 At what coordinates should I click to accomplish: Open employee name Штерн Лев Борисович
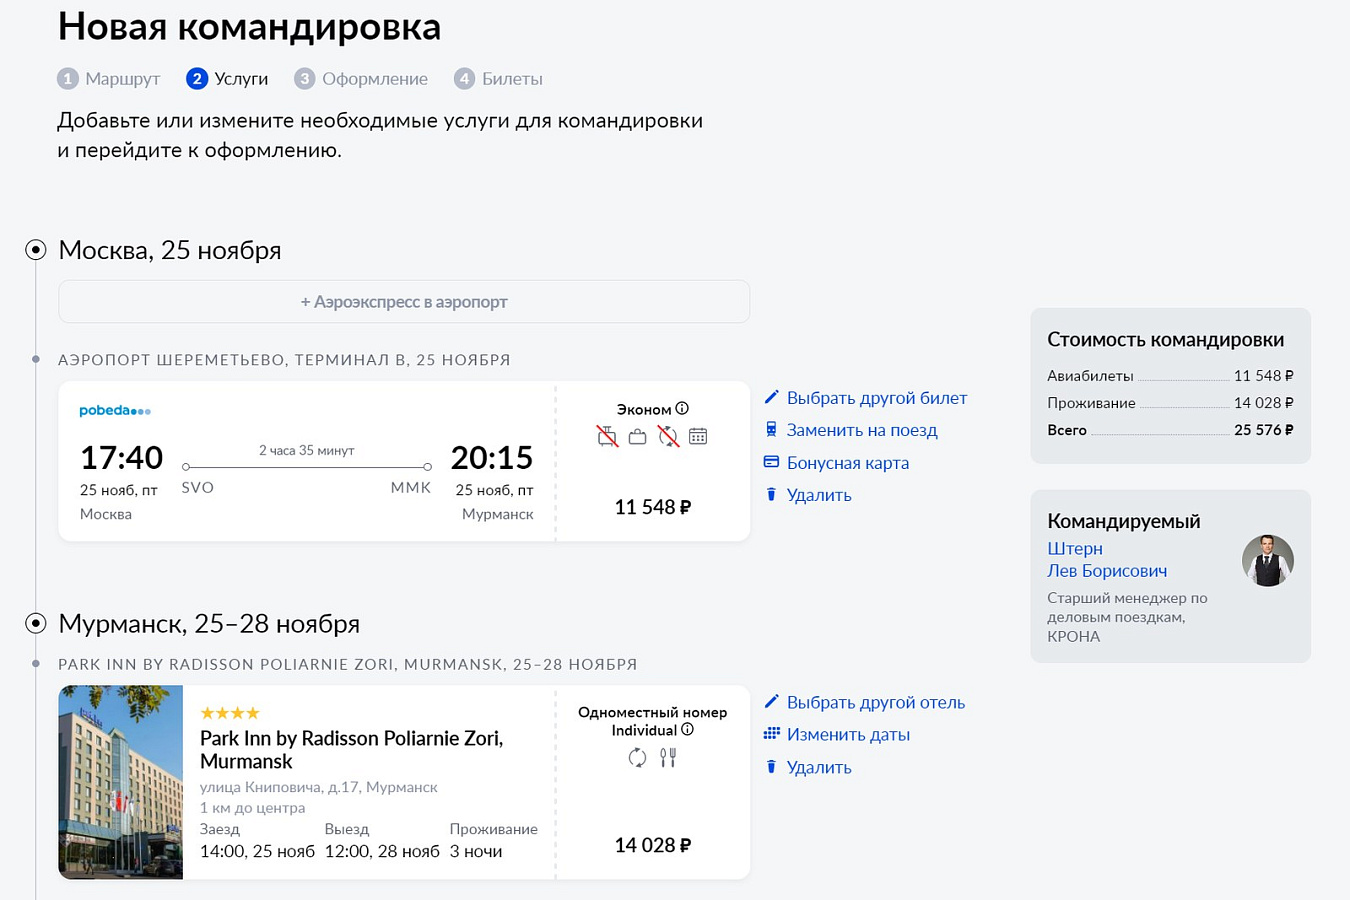pyautogui.click(x=1107, y=559)
